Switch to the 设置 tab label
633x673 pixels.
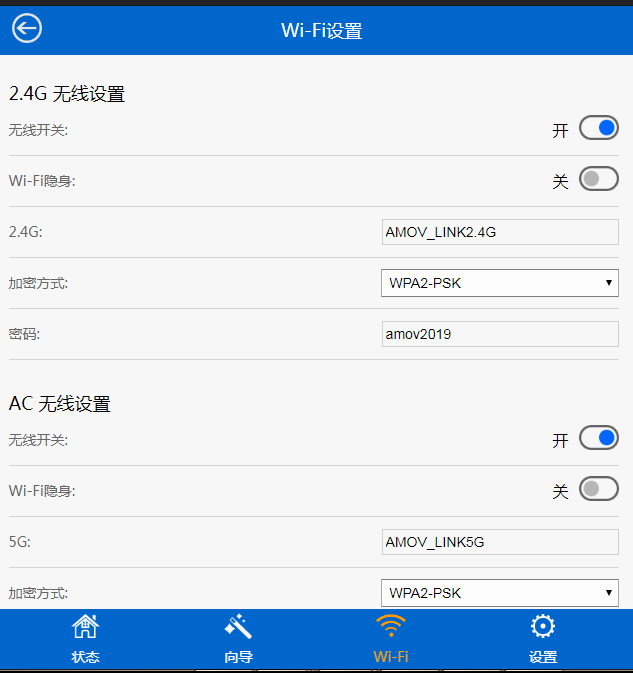click(x=543, y=657)
